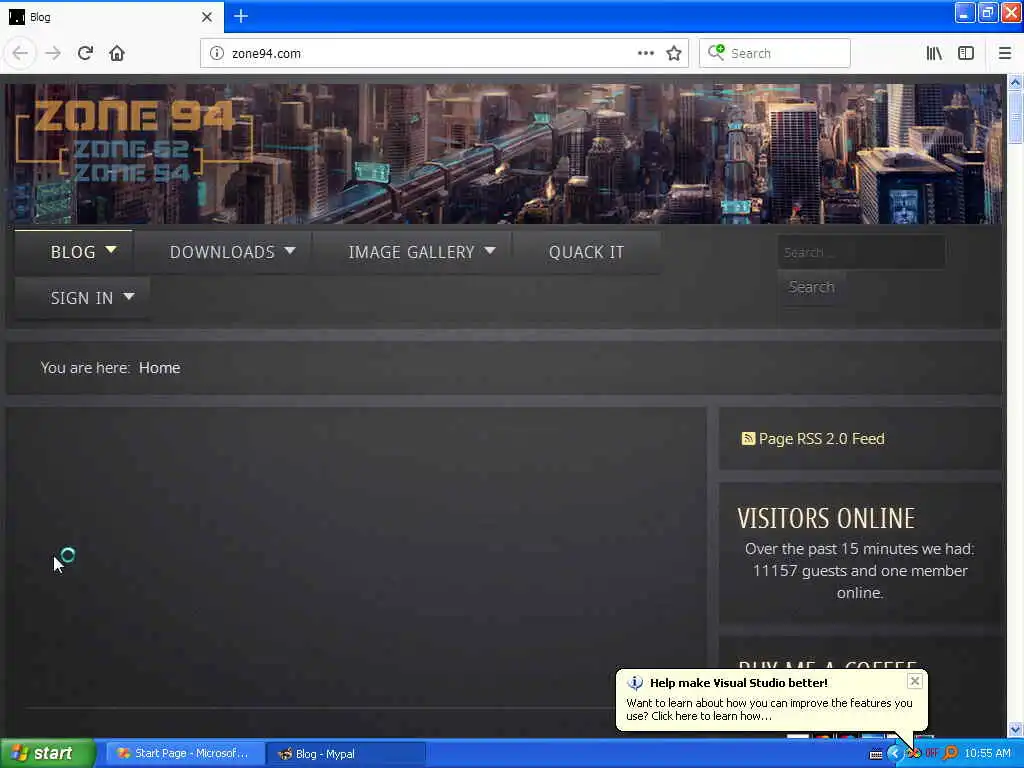The image size is (1024, 768).
Task: Open page actions three-dot menu
Action: (x=645, y=53)
